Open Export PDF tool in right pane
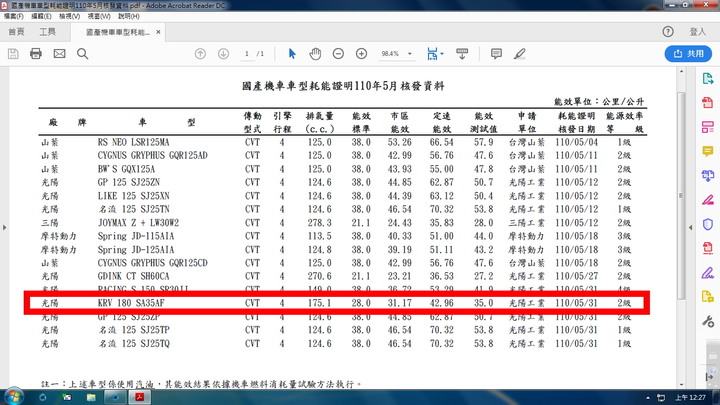 (x=708, y=79)
